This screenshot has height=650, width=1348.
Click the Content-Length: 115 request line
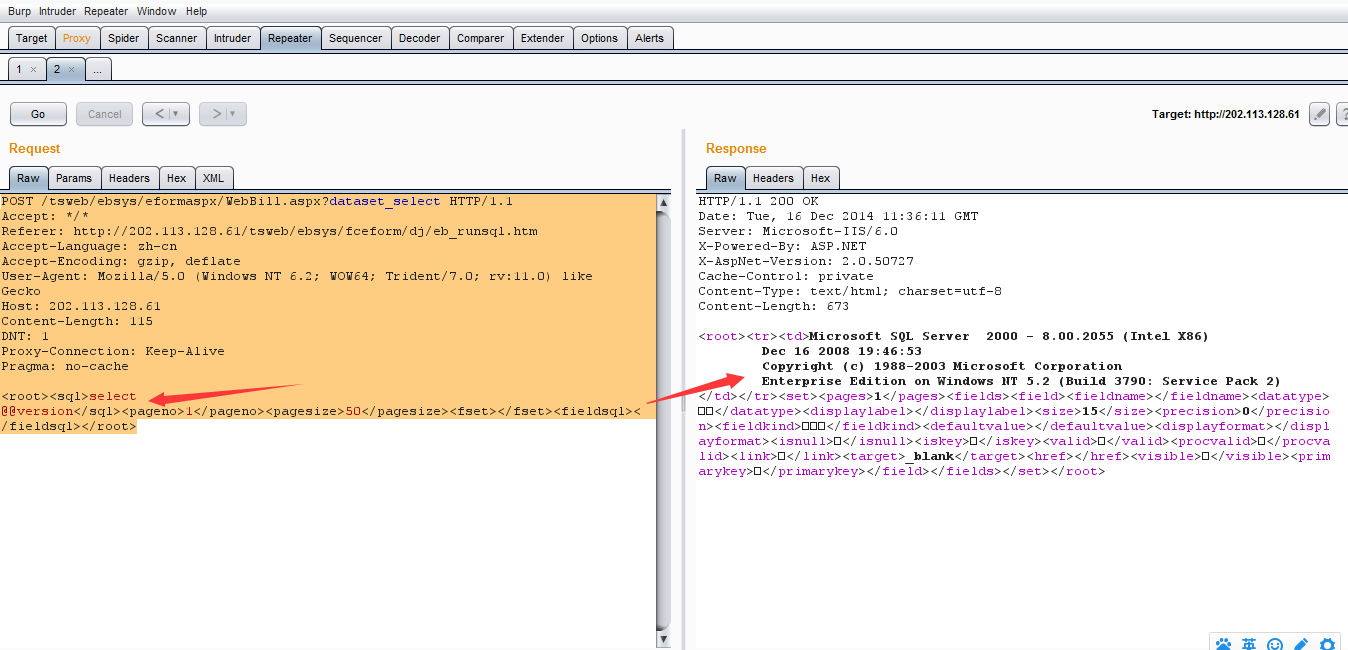[x=77, y=321]
